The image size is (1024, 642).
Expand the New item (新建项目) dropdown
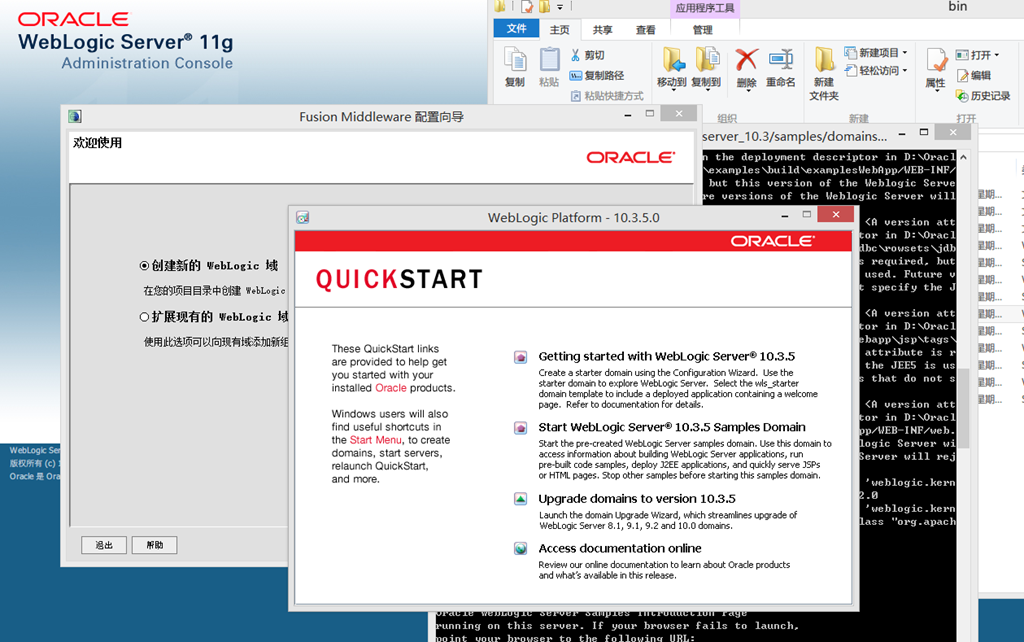[x=904, y=53]
